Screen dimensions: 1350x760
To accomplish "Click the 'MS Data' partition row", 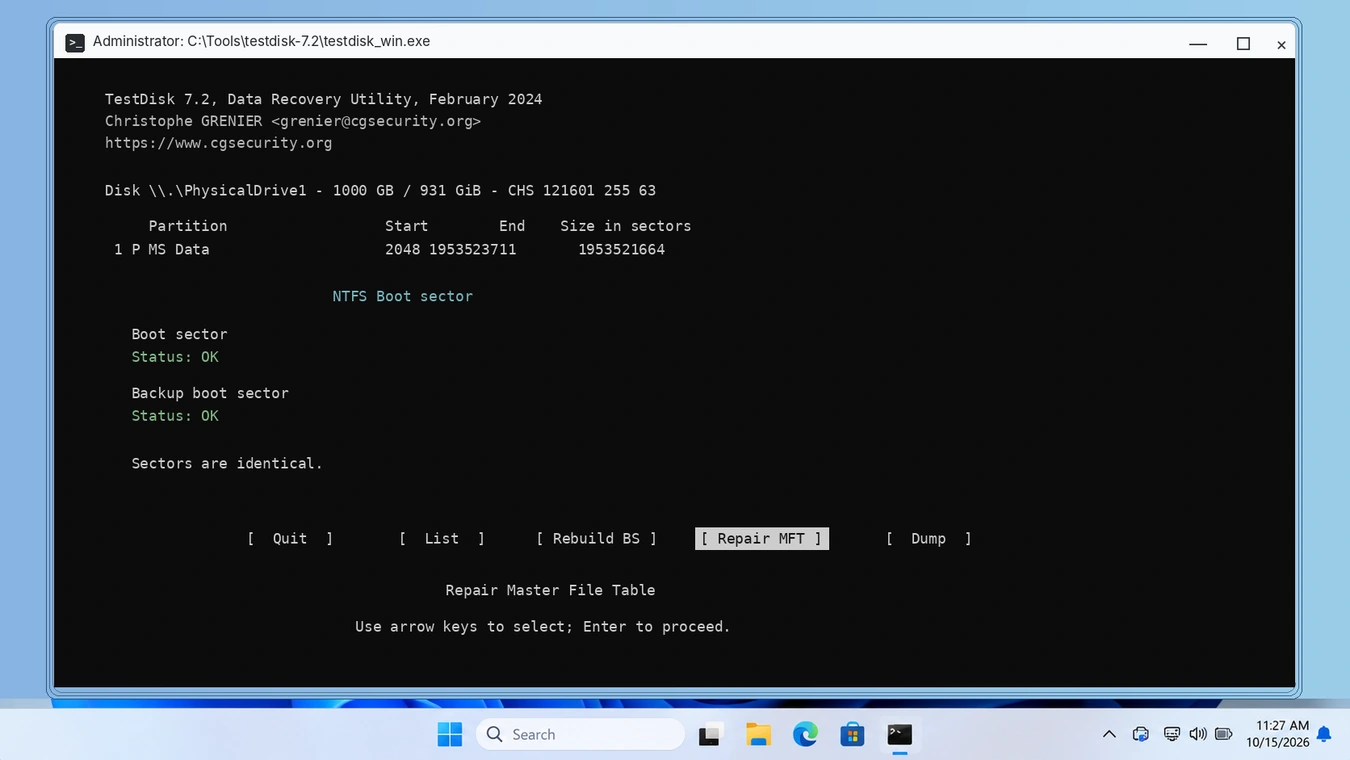I will pos(390,250).
